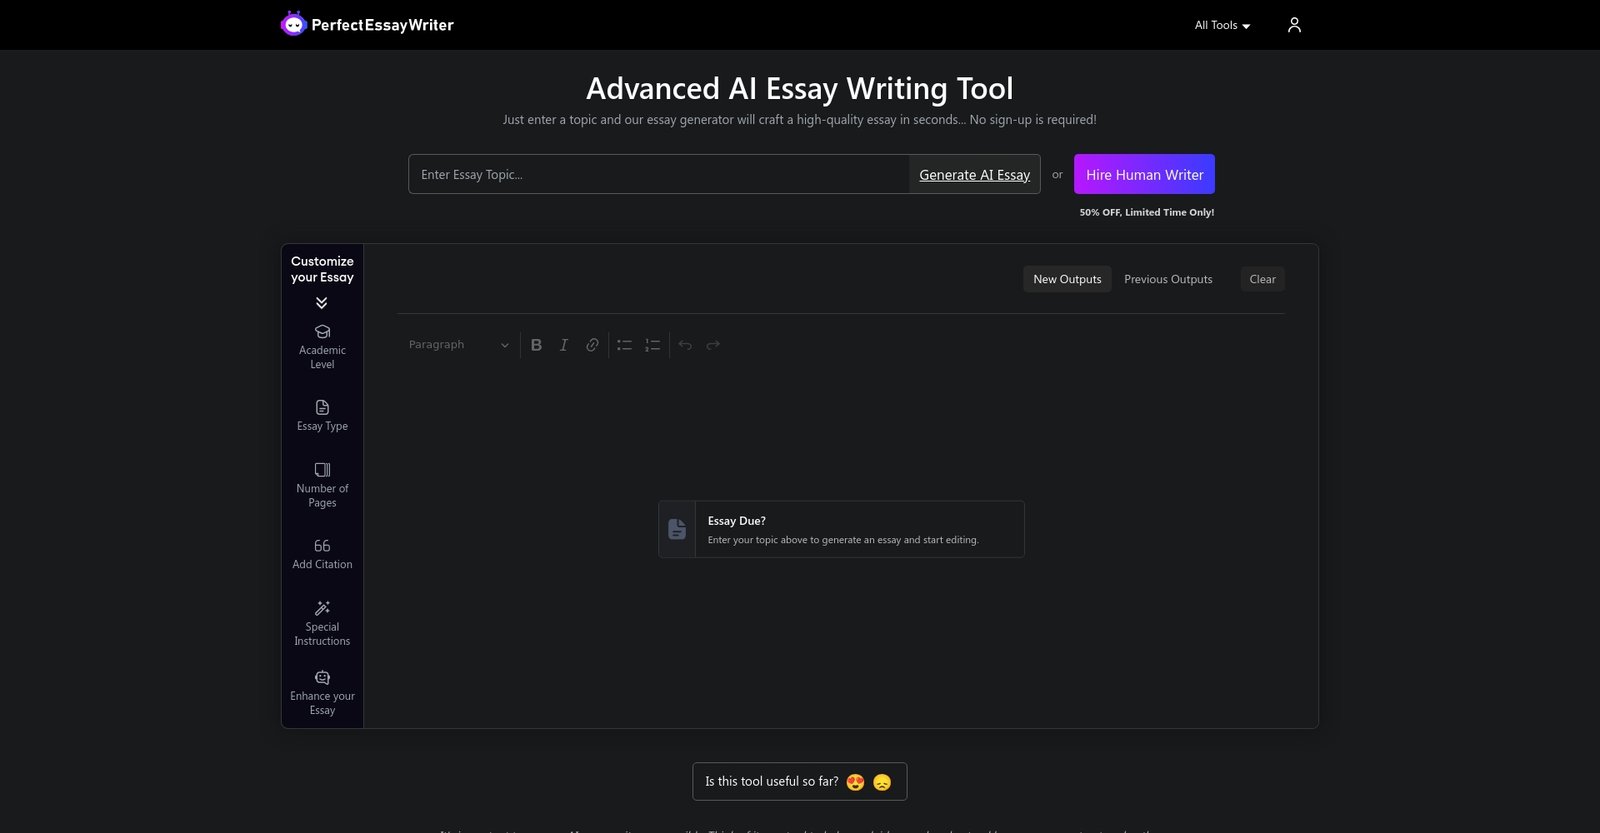Click the PerfectEssayWriter logo
The width and height of the screenshot is (1600, 833).
pos(367,24)
